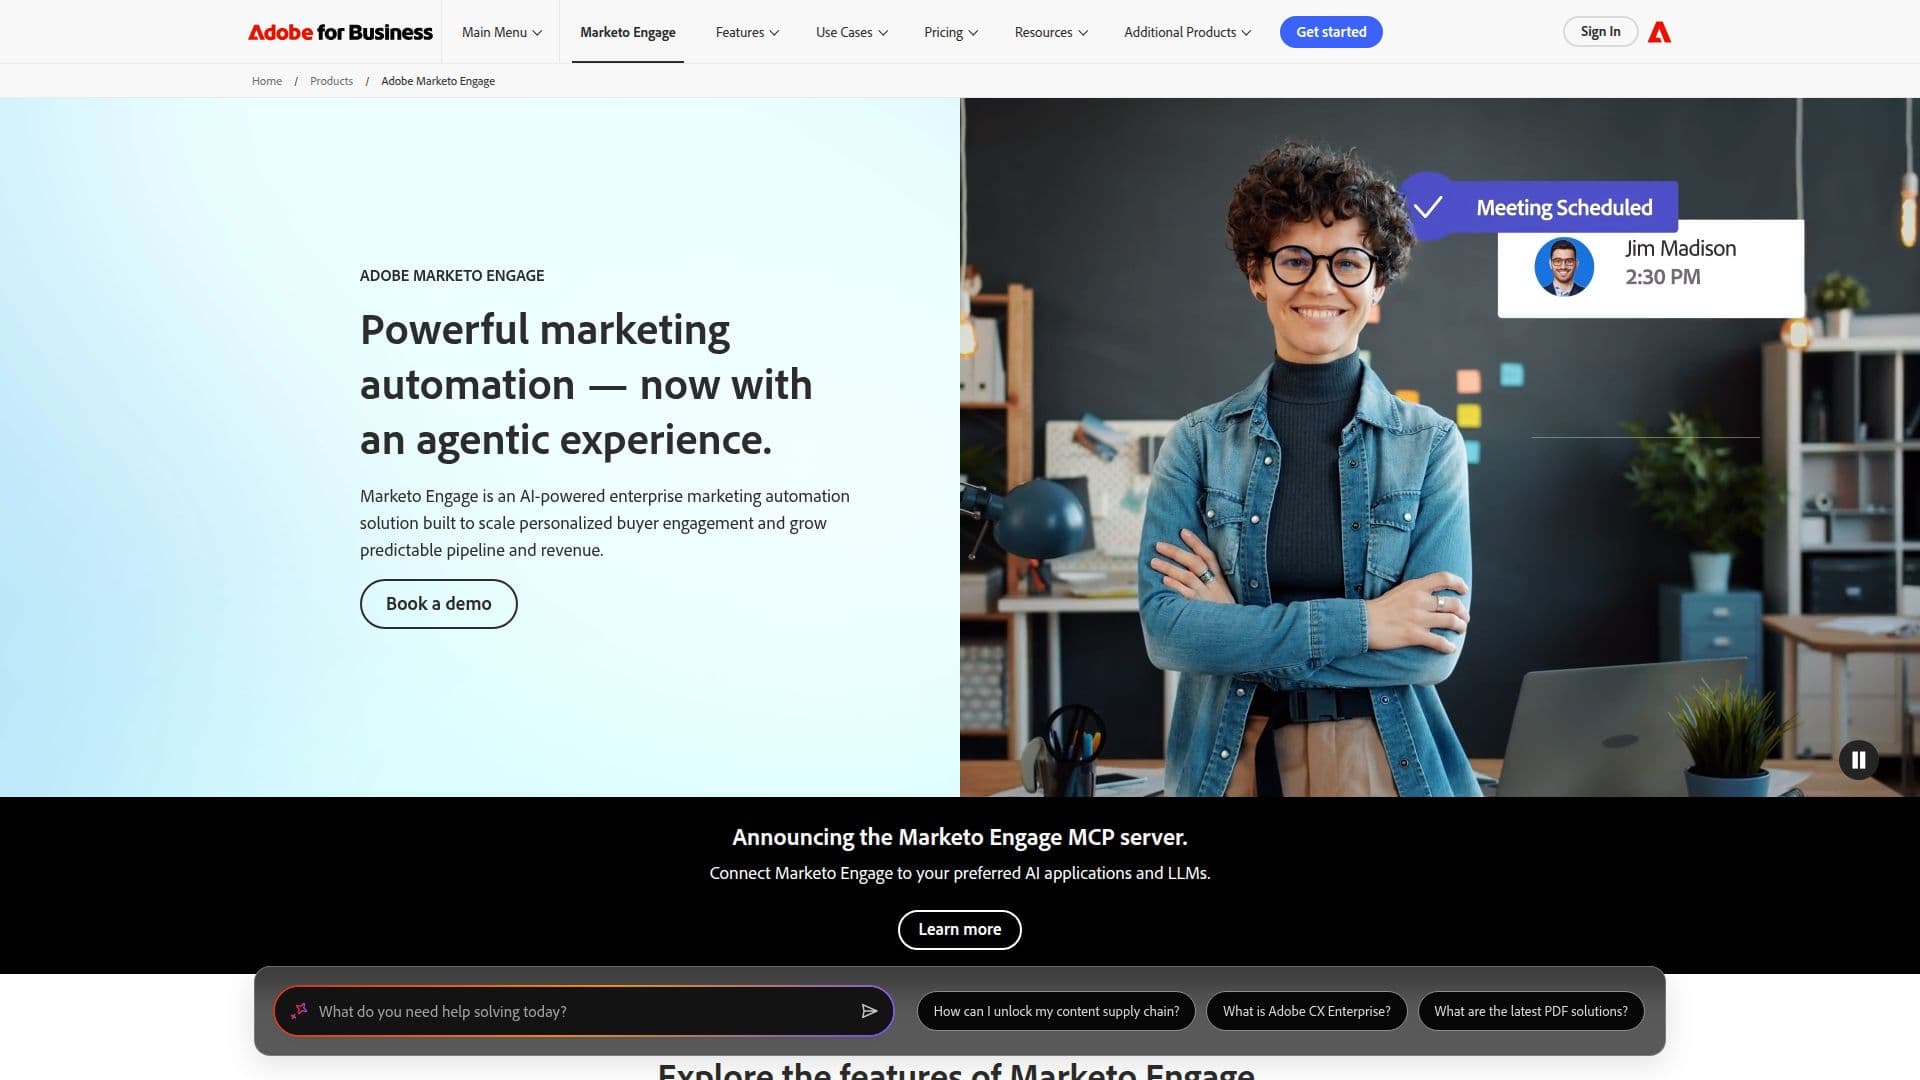
Task: Focus the 'What do you need help solving' field
Action: [x=583, y=1011]
